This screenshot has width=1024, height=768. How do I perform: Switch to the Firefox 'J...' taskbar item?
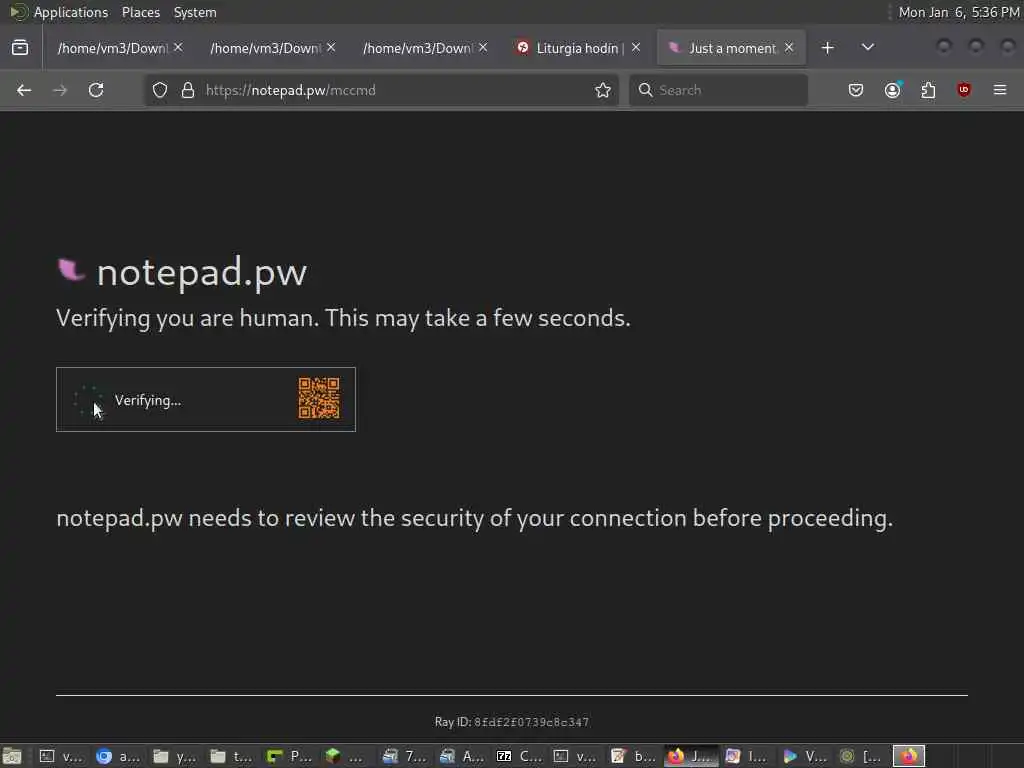point(690,756)
